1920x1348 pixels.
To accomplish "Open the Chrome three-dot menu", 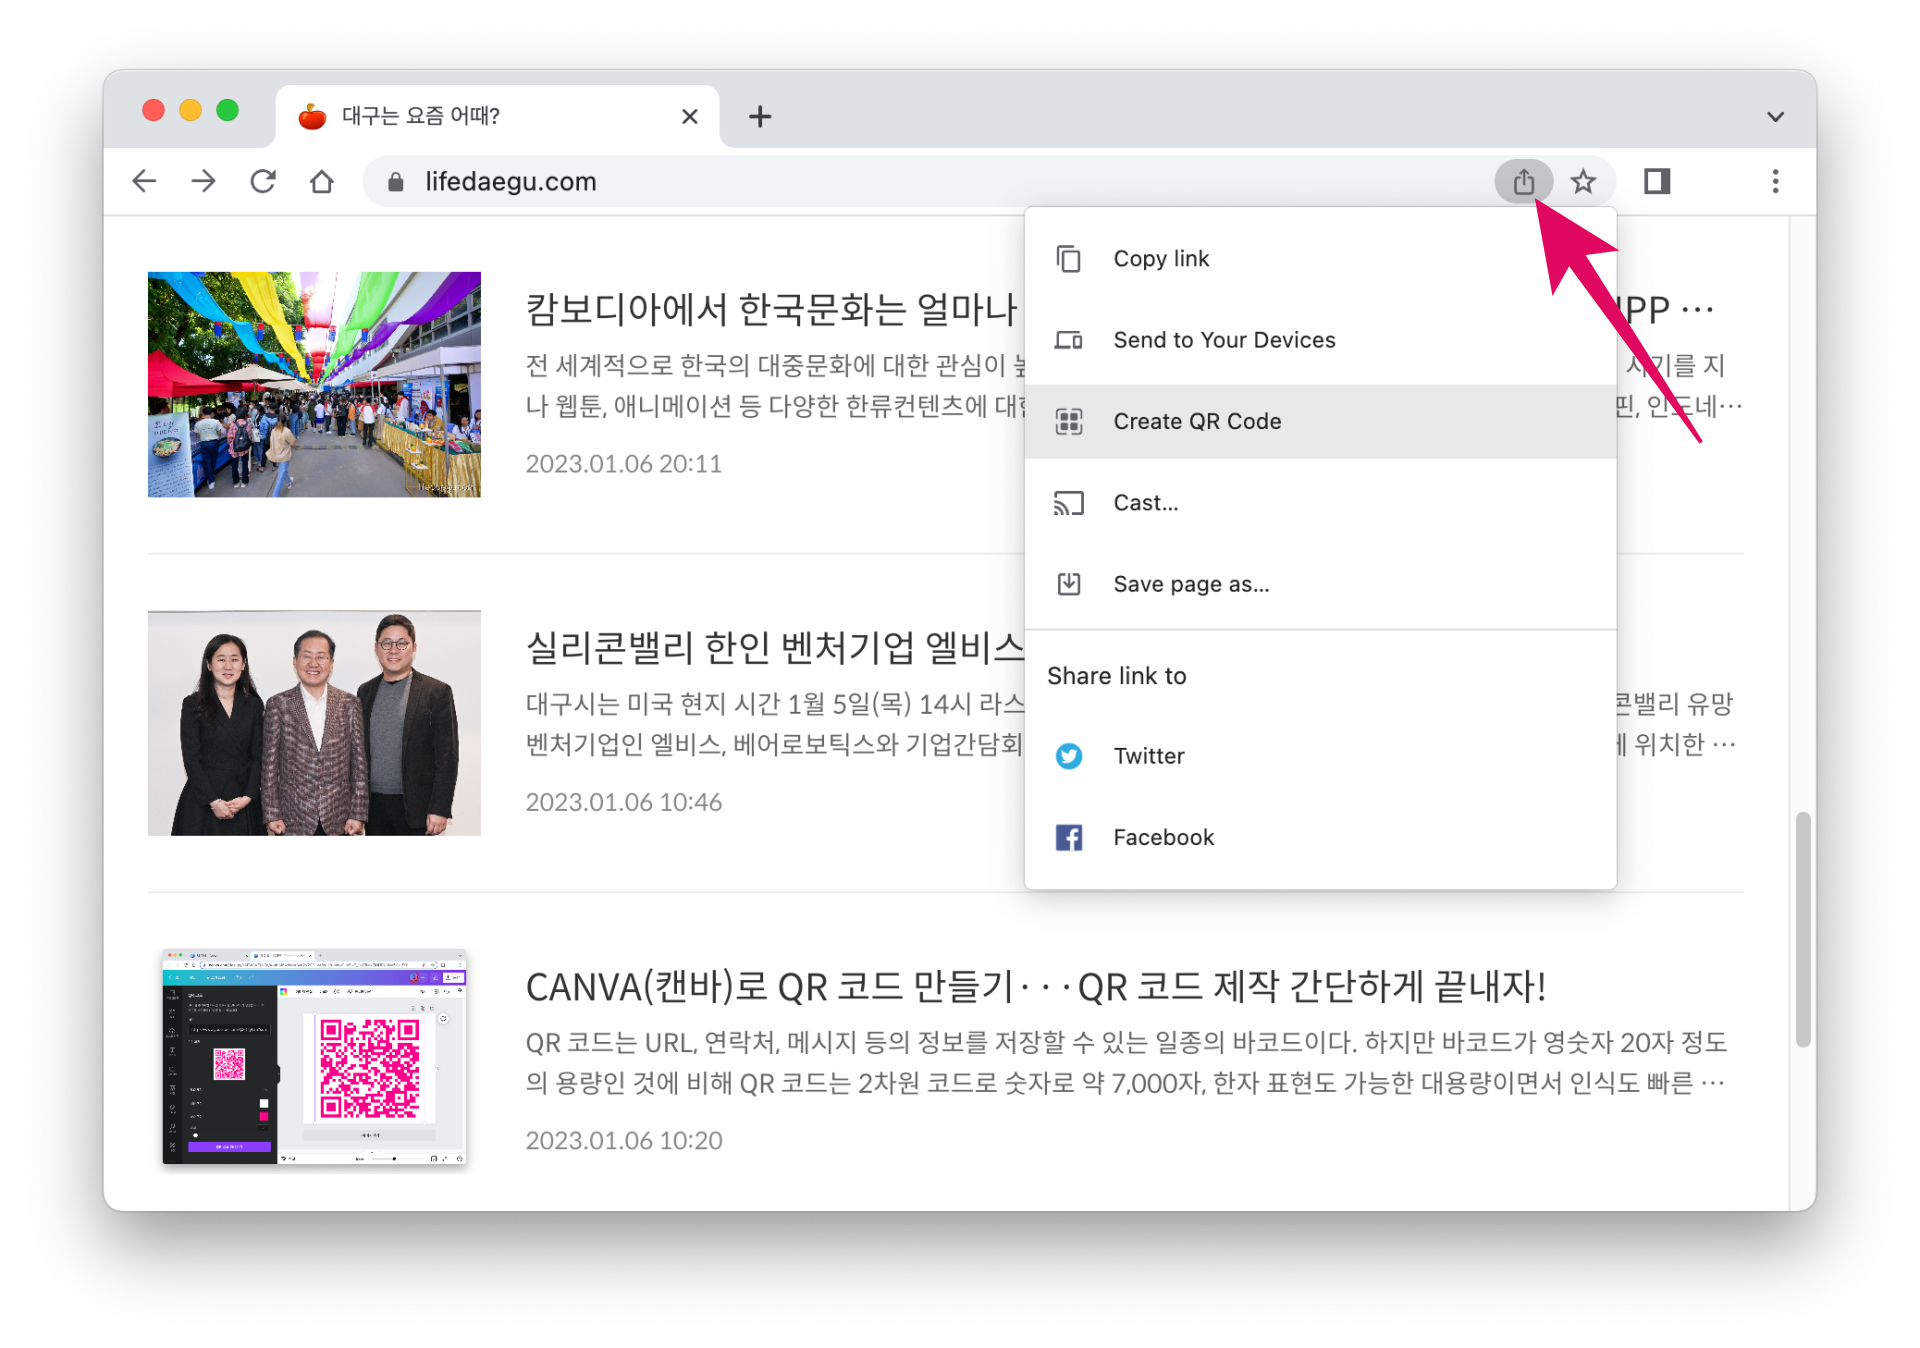I will click(1775, 181).
